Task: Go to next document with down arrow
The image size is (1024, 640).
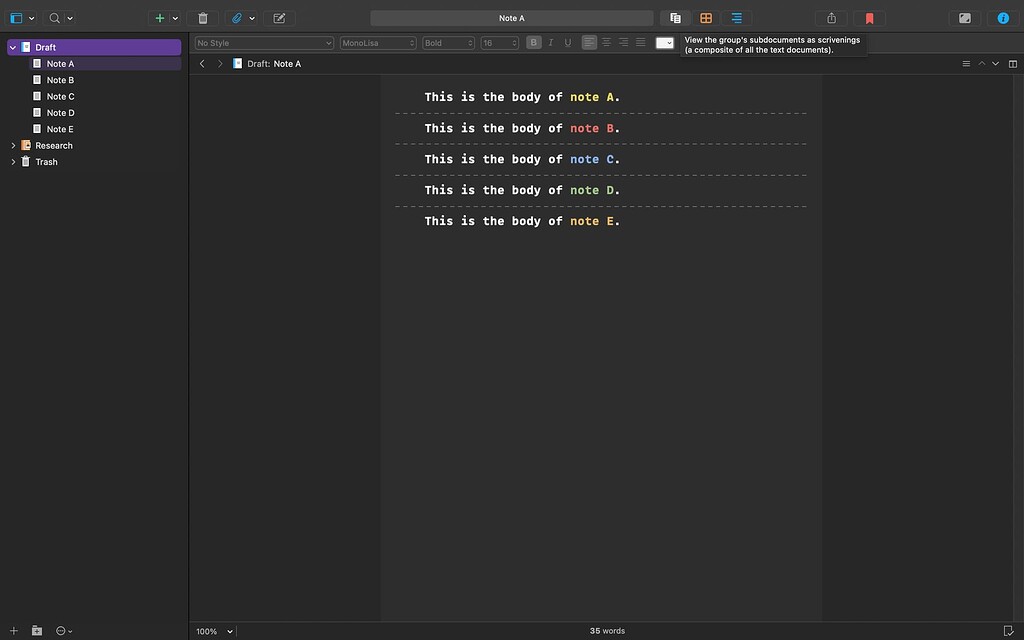Action: tap(995, 63)
